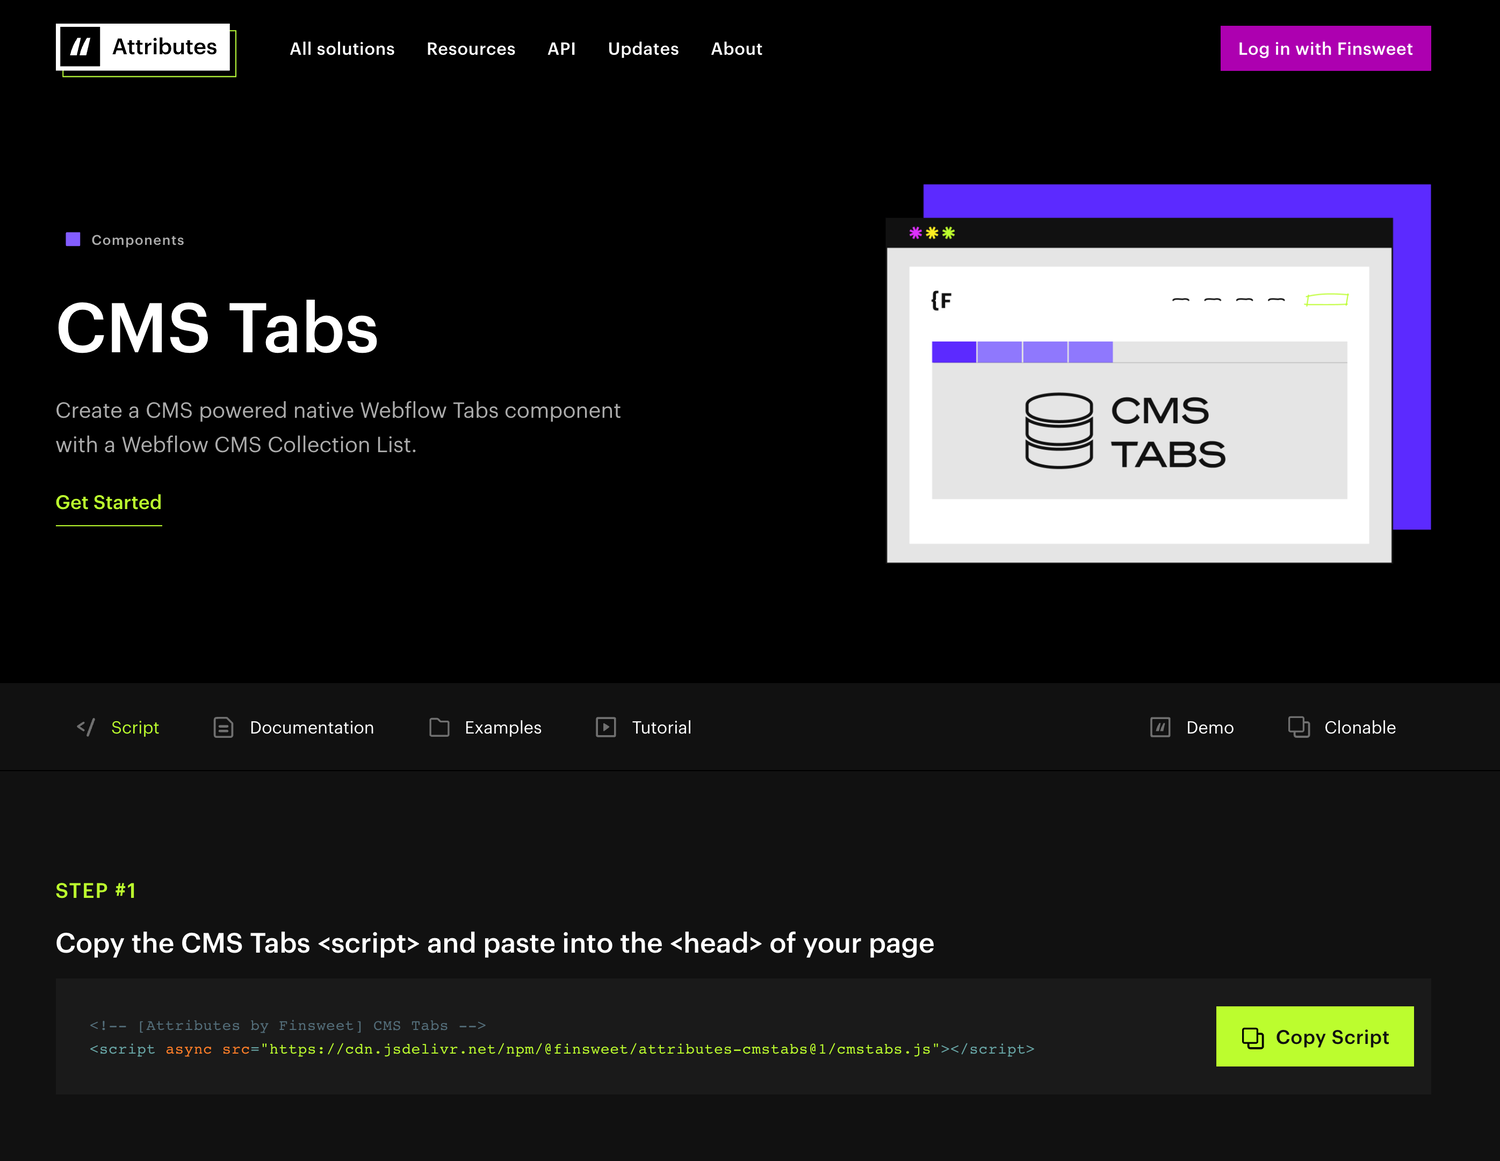The width and height of the screenshot is (1500, 1161).
Task: Open the Clonable link
Action: (x=1342, y=727)
